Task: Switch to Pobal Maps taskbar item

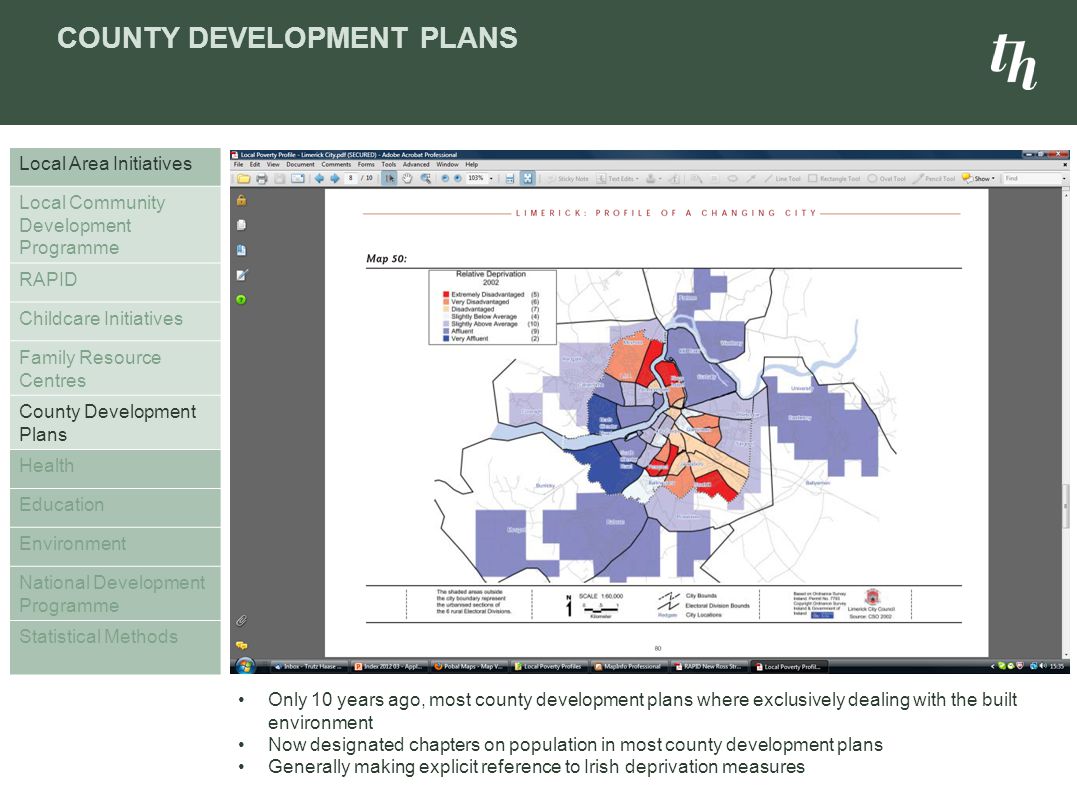Action: pyautogui.click(x=469, y=666)
